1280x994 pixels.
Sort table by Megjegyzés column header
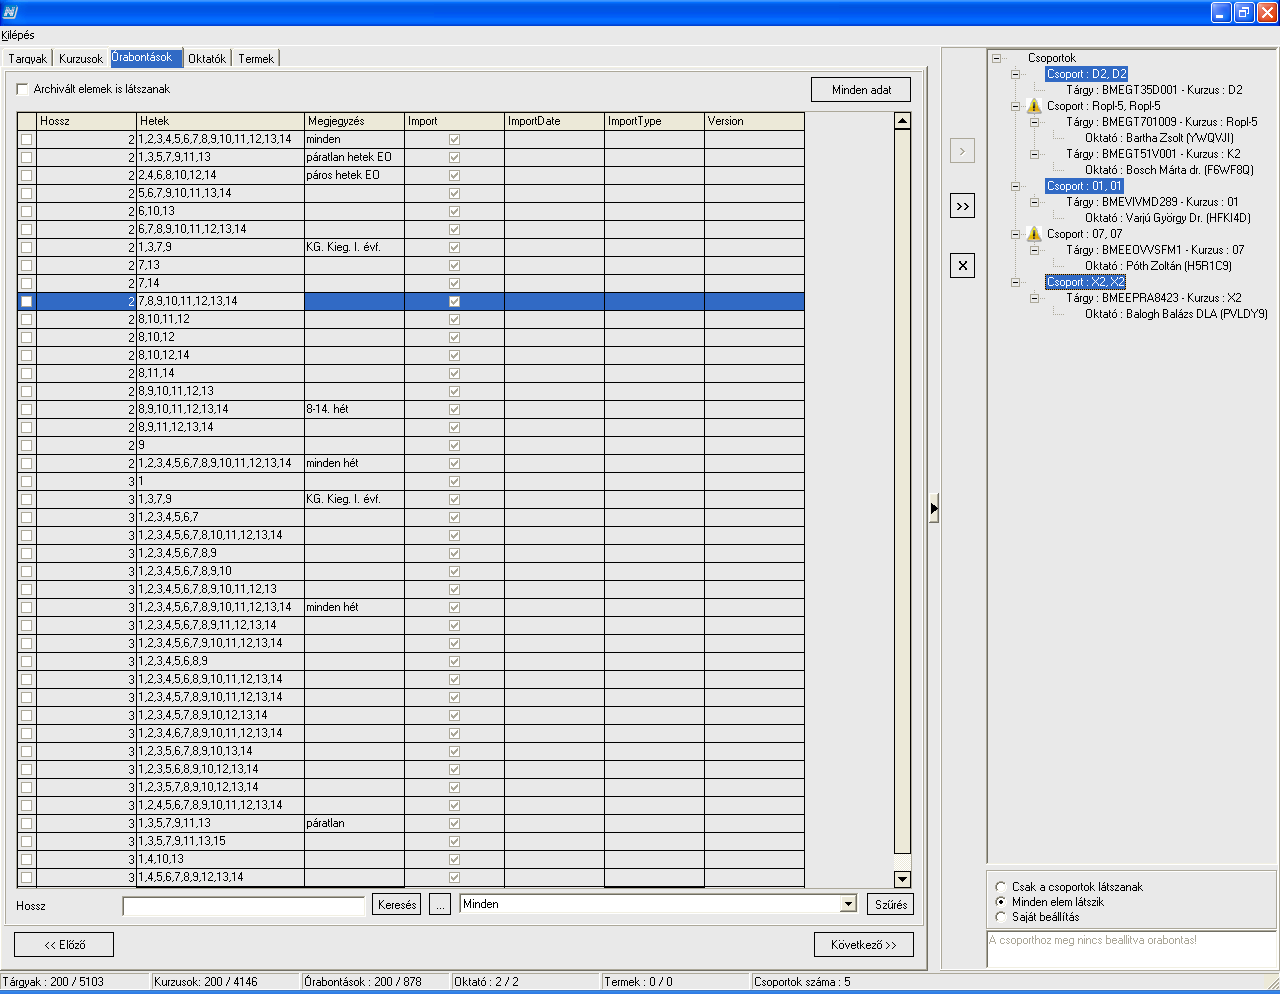pos(354,121)
